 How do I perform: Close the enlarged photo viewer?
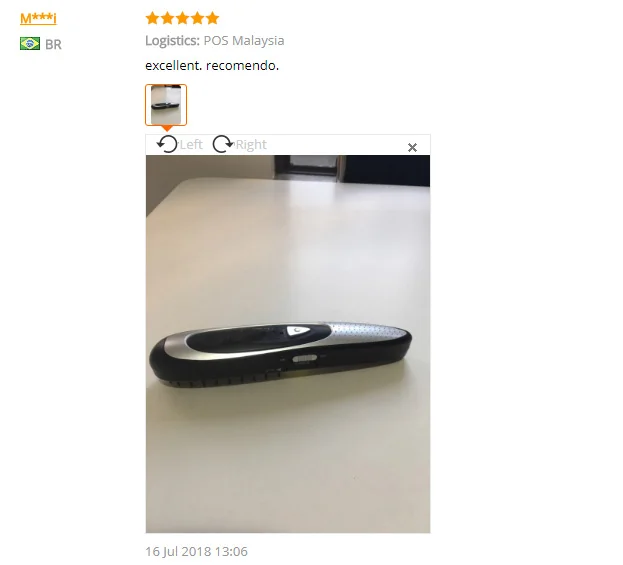pos(412,148)
